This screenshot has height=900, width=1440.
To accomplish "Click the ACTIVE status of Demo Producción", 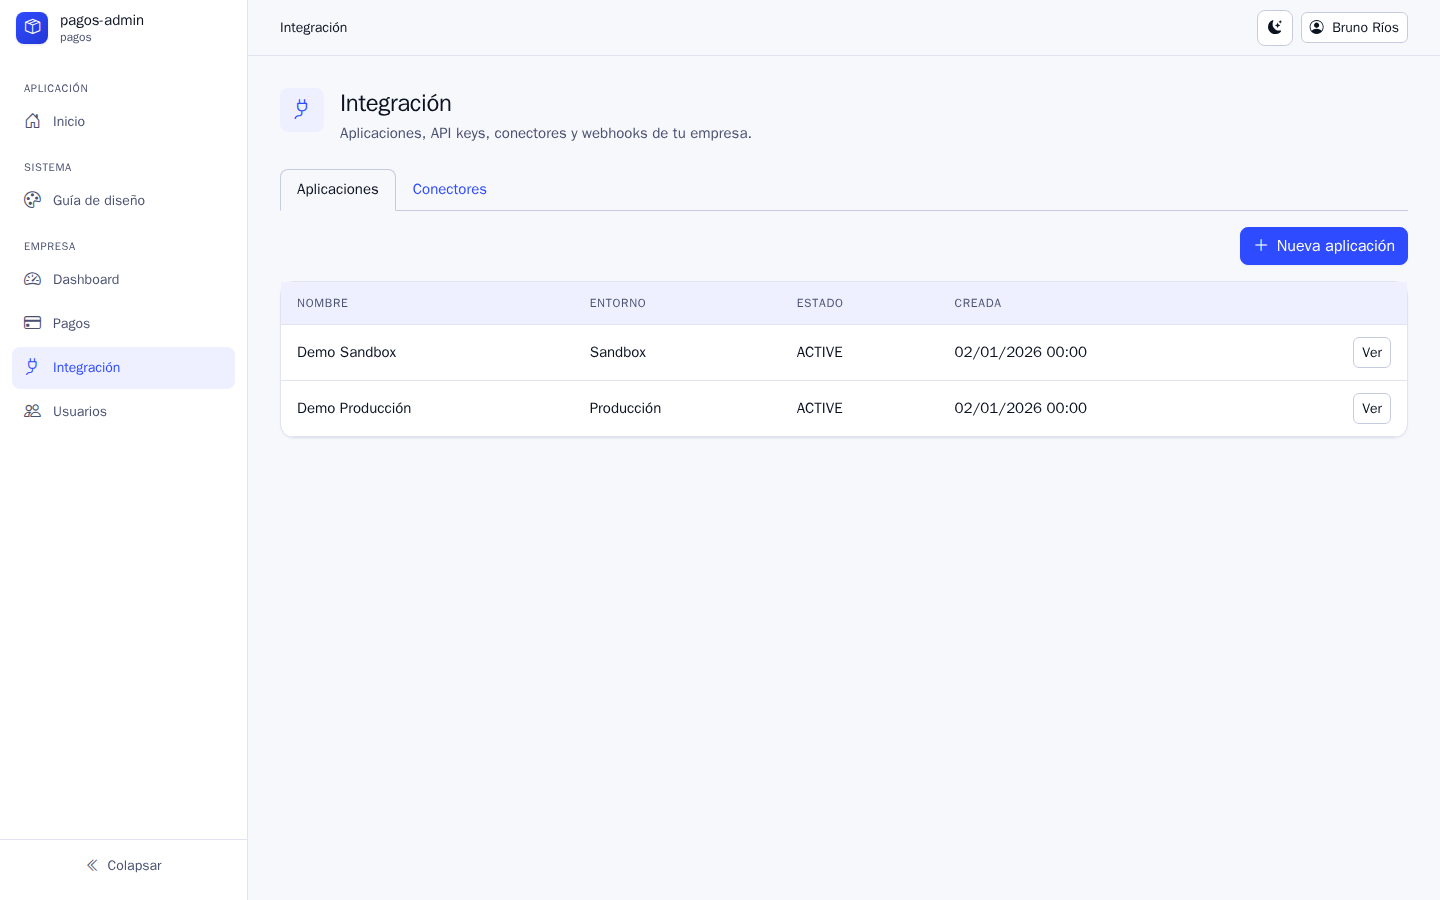I will 820,409.
